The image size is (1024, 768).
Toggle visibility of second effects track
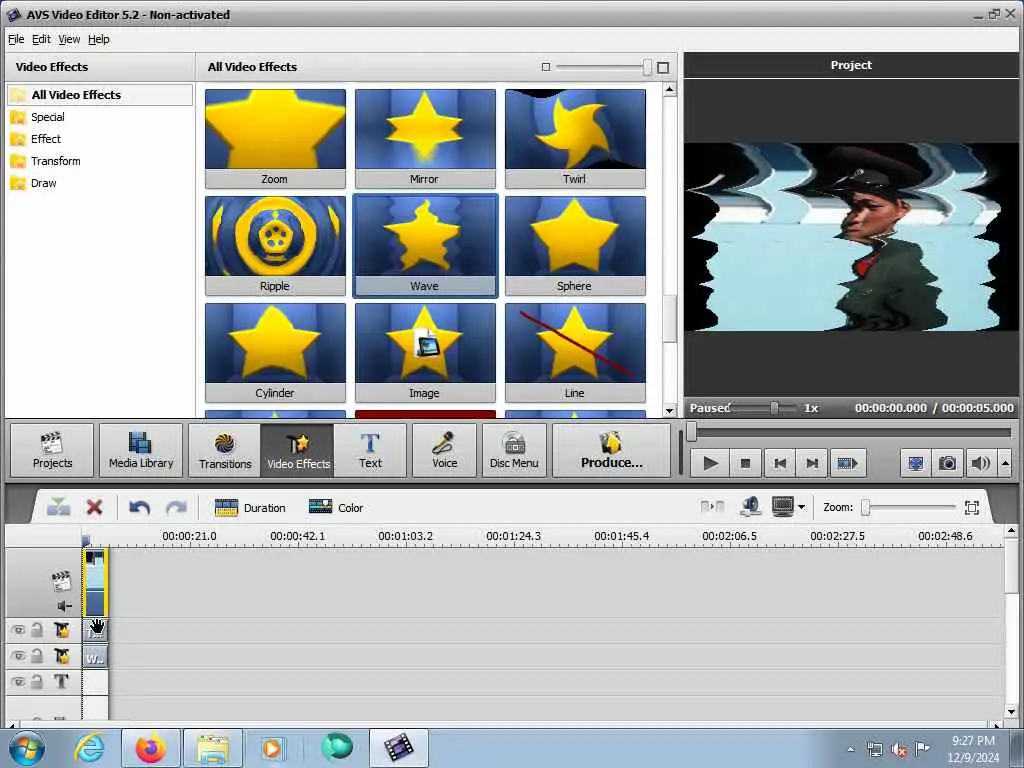(18, 656)
